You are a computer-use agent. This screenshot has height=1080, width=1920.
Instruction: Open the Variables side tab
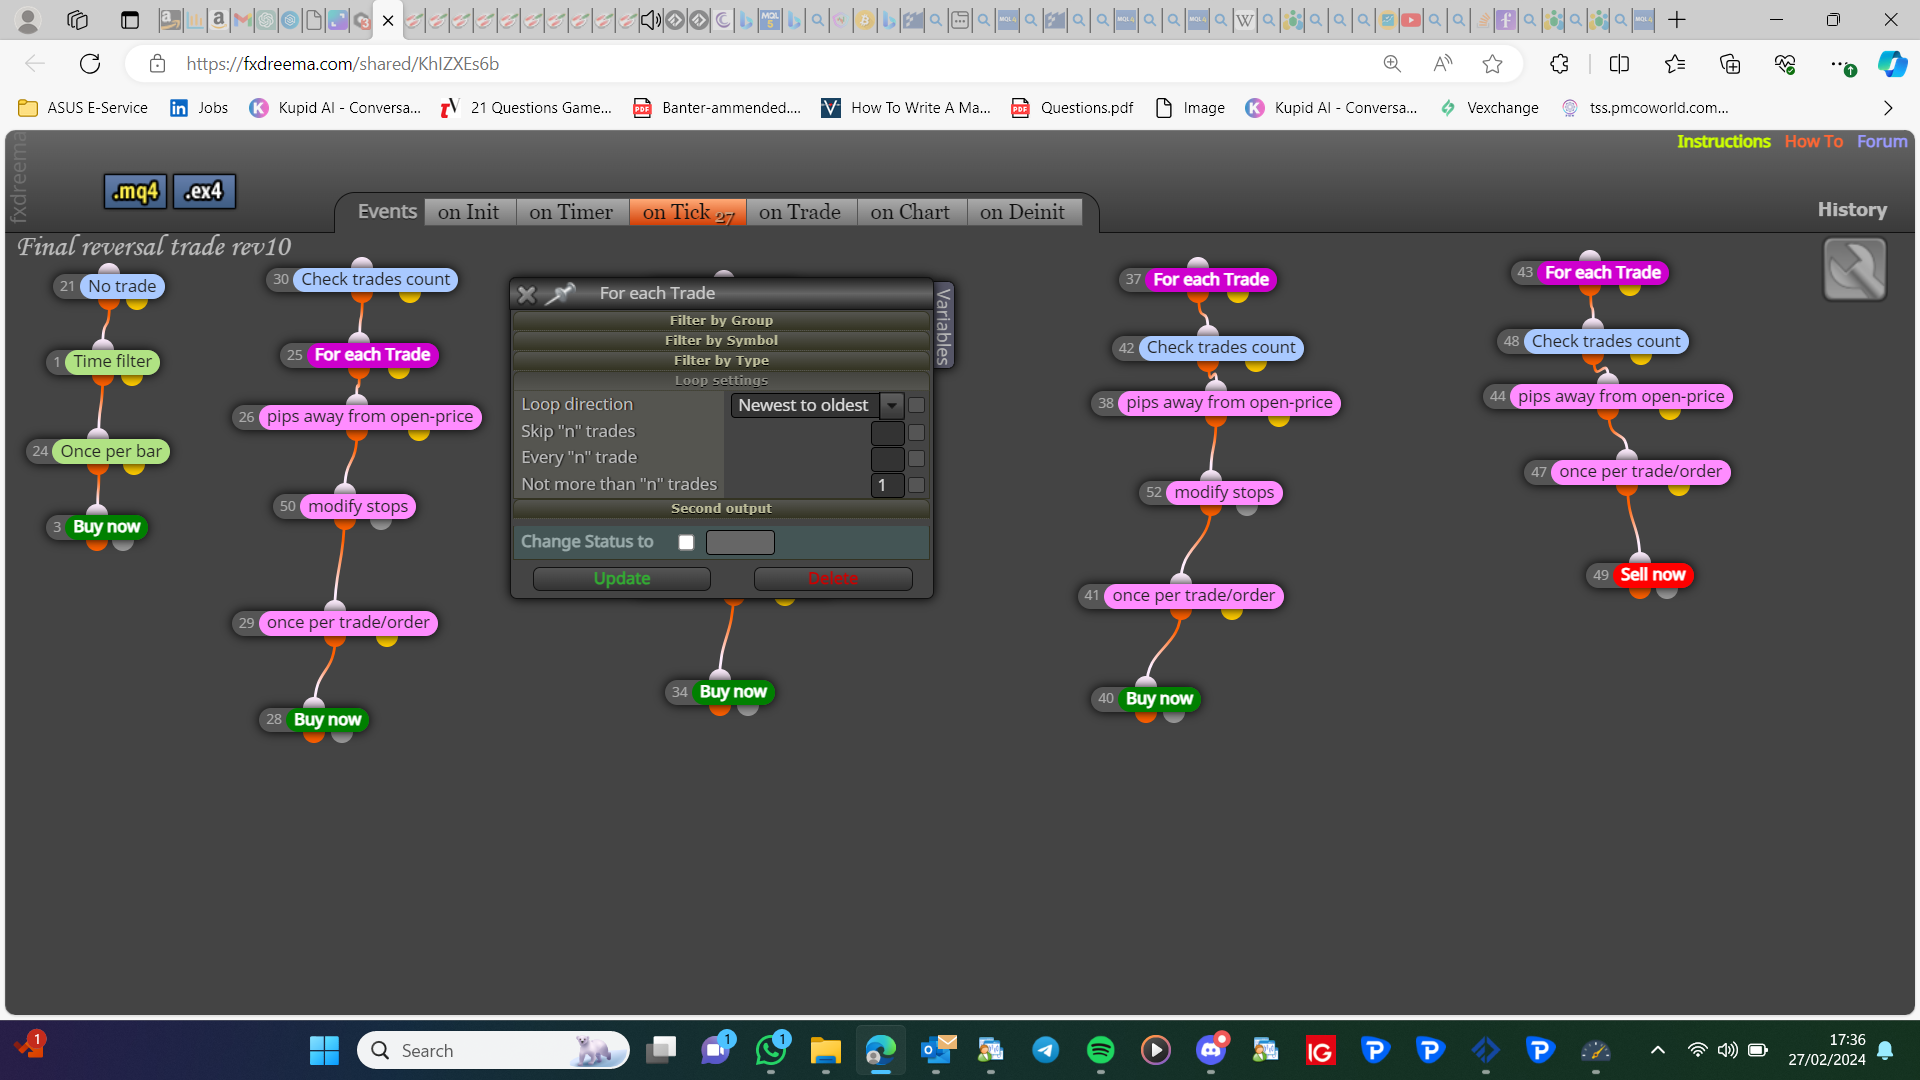pos(943,325)
